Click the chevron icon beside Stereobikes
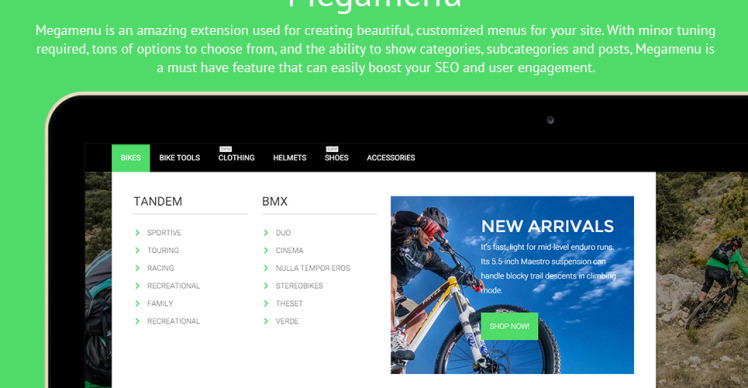Screen dimensions: 748x388 (x=266, y=285)
